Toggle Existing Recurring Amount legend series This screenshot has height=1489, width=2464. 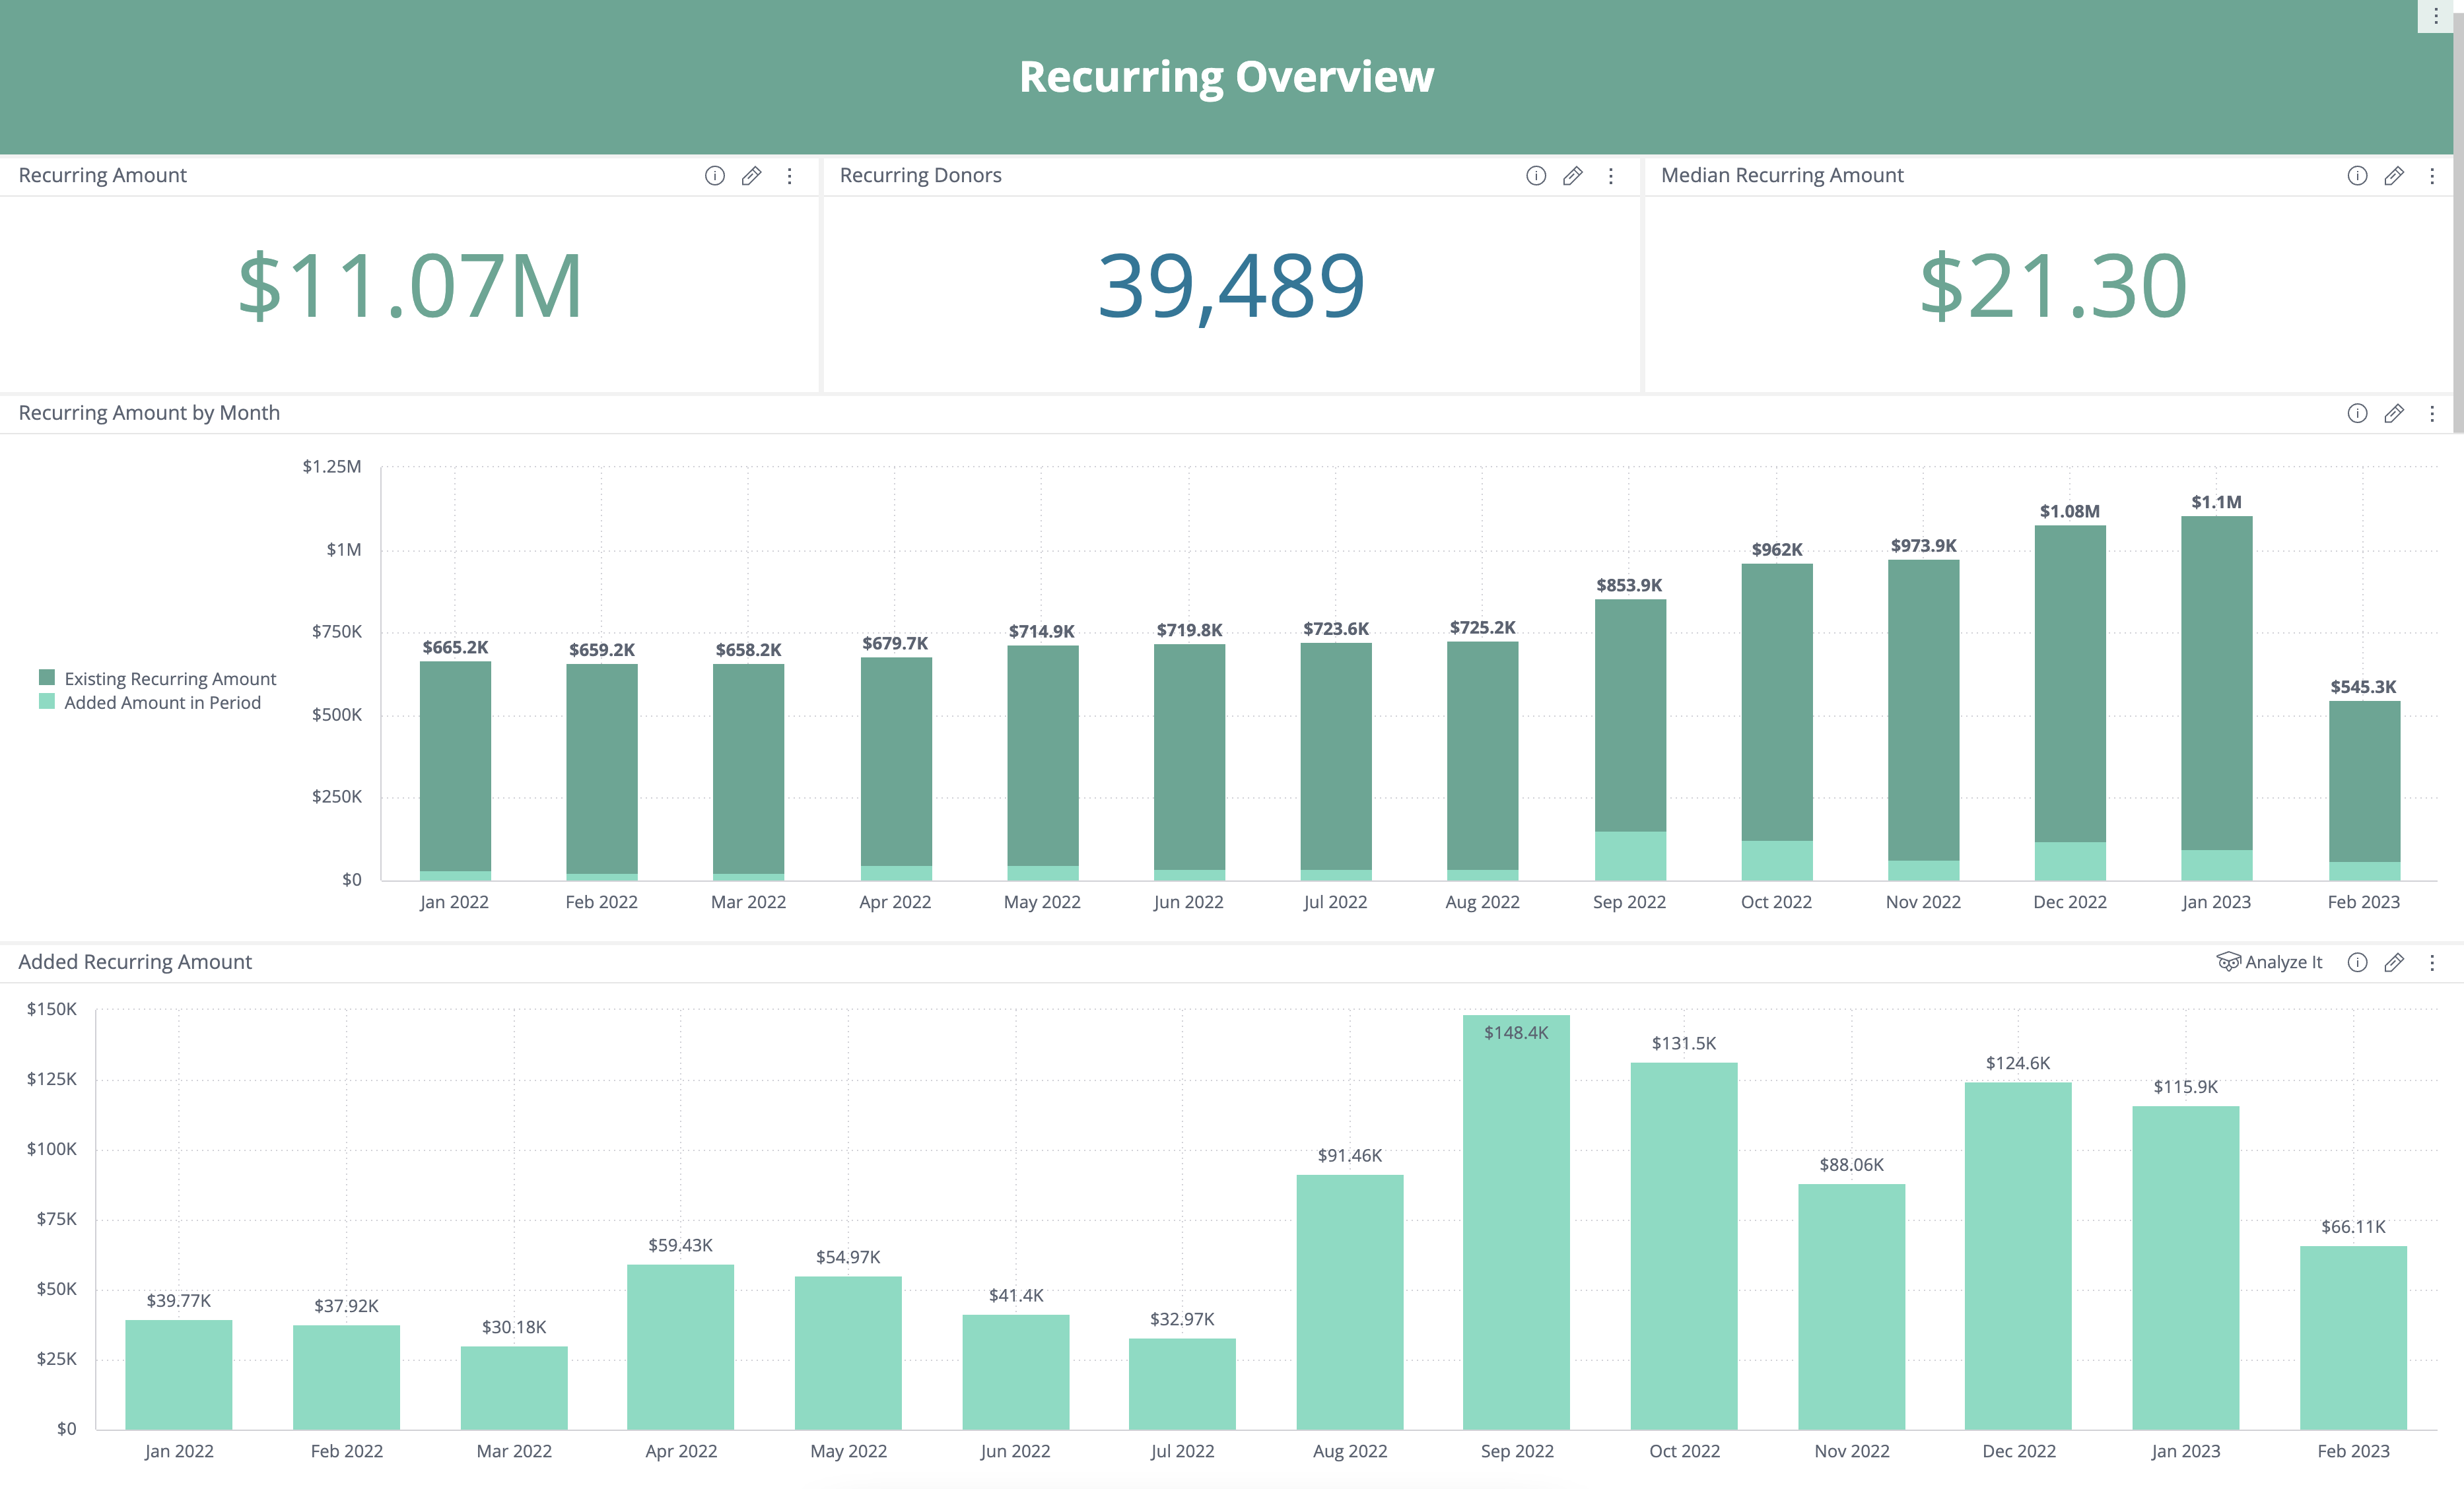[x=170, y=679]
